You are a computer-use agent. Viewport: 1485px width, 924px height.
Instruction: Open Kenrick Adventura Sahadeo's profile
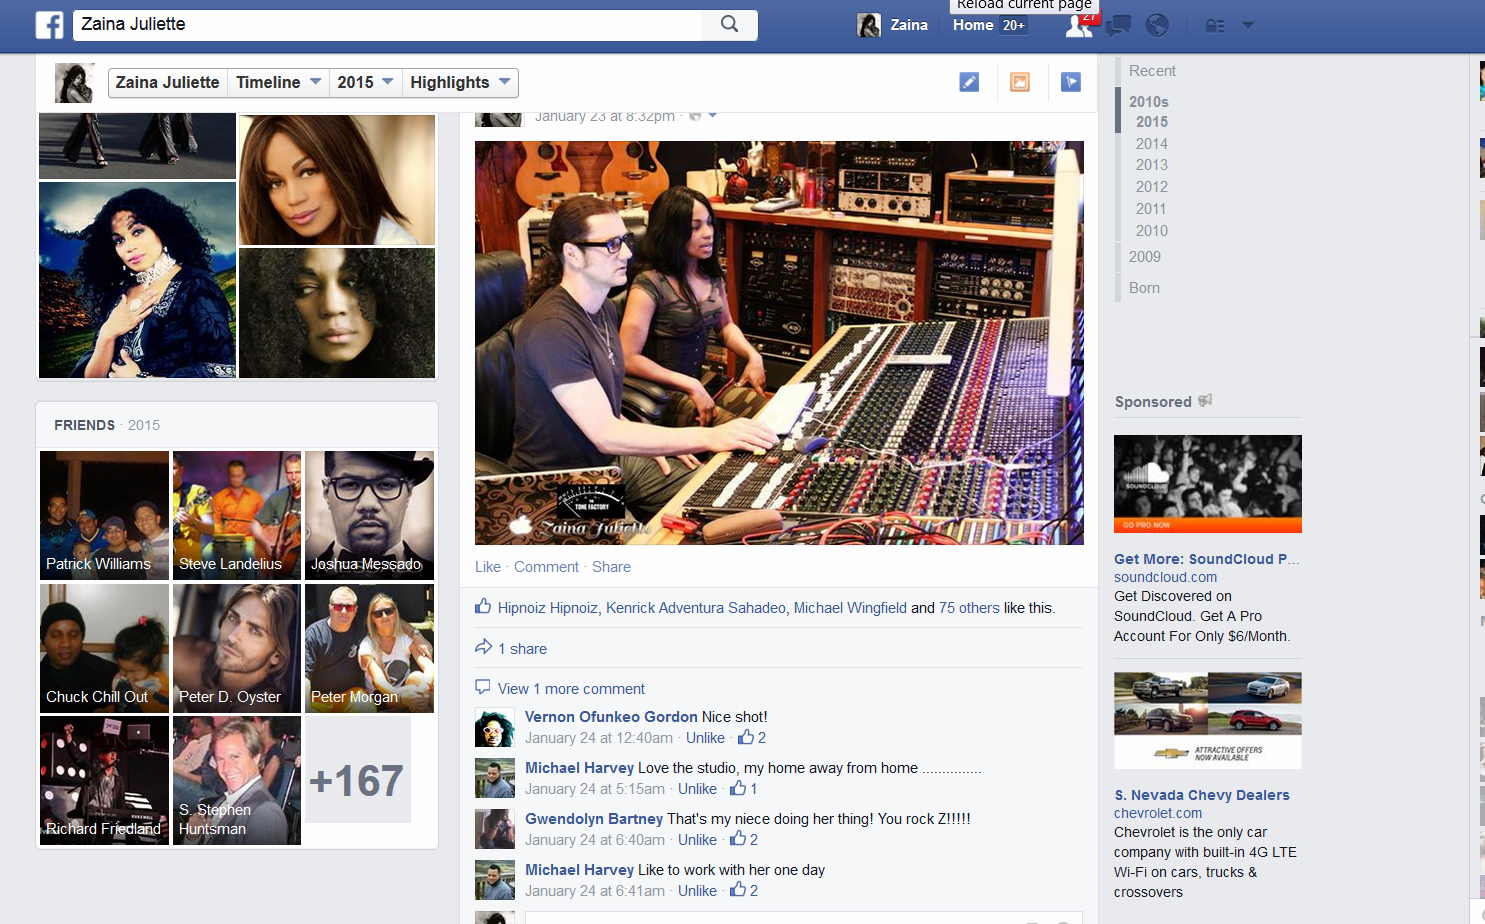[x=696, y=608]
